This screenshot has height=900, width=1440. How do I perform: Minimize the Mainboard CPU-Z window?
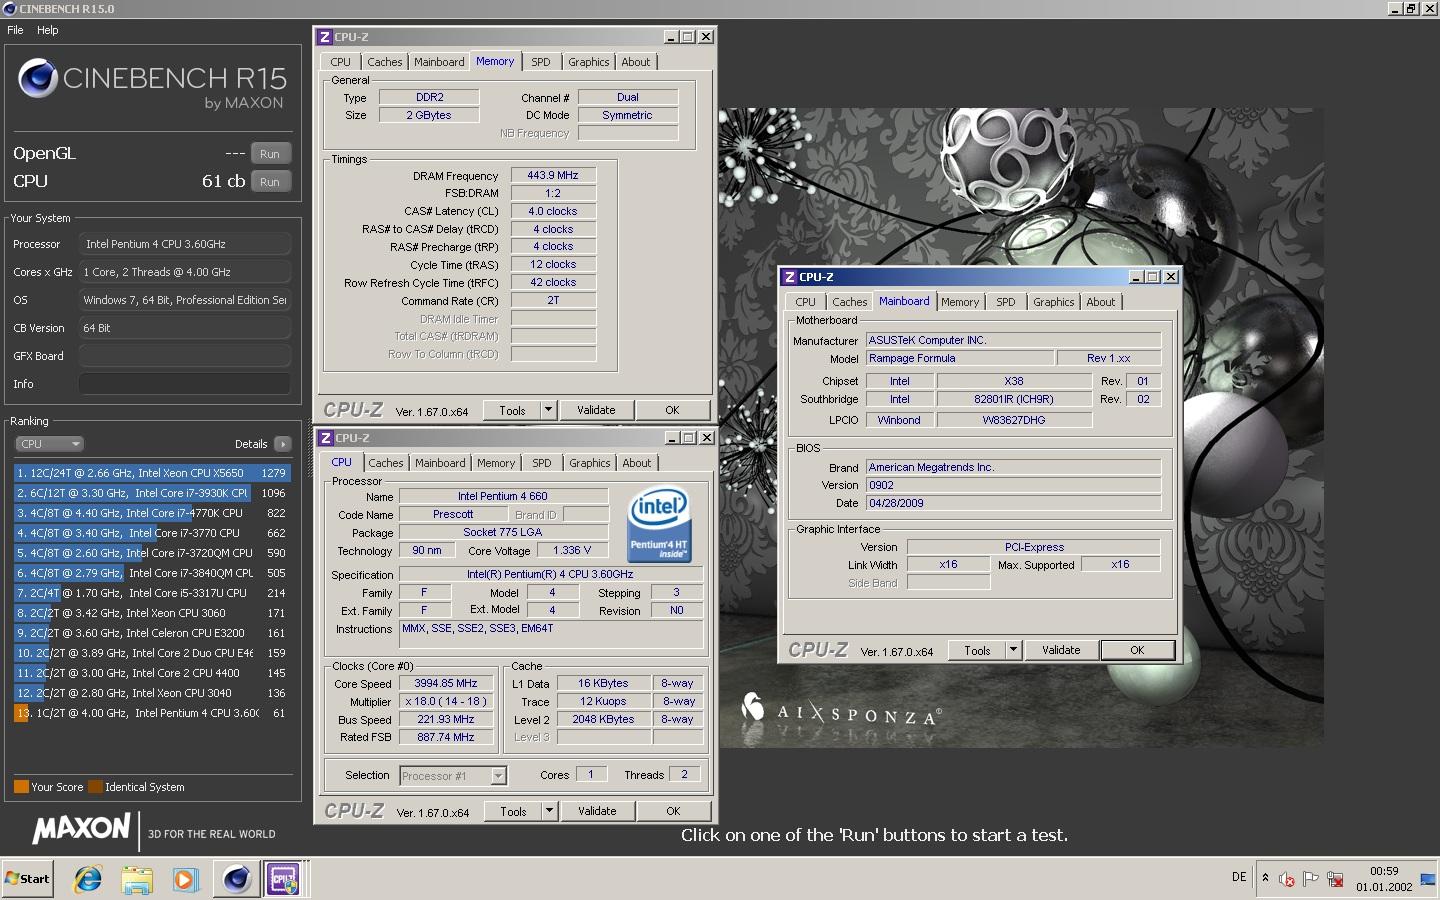[1136, 277]
